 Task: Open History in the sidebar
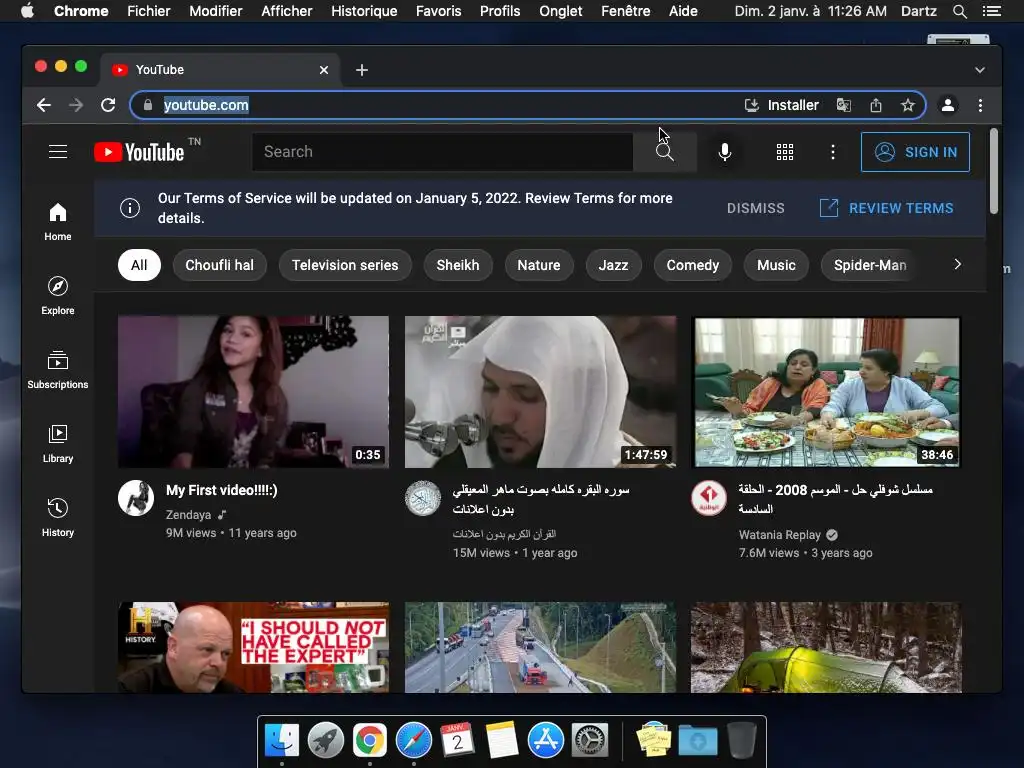click(58, 518)
